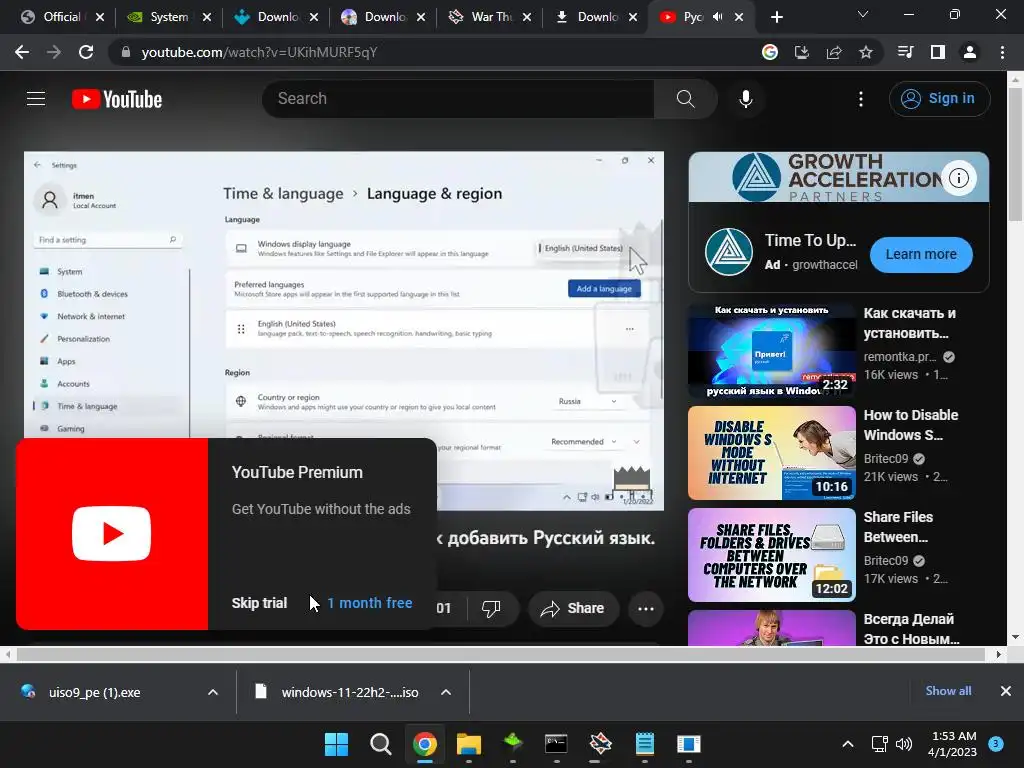
Task: Click 1 month free offer
Action: [370, 603]
